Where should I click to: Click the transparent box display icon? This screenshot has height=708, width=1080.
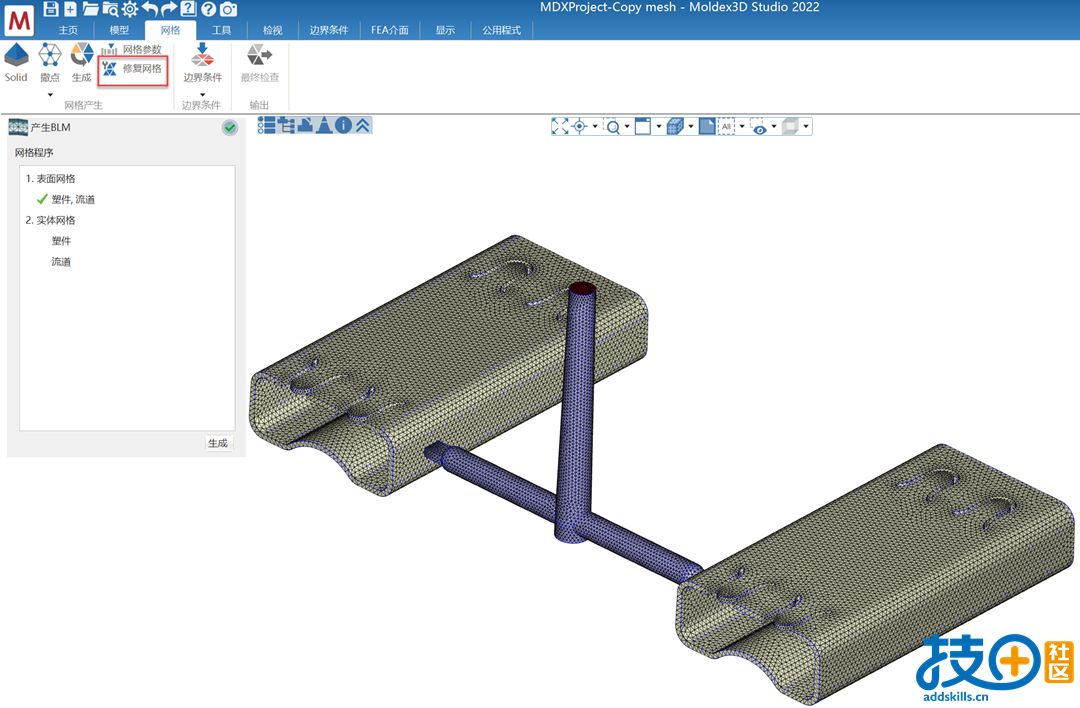coord(791,126)
